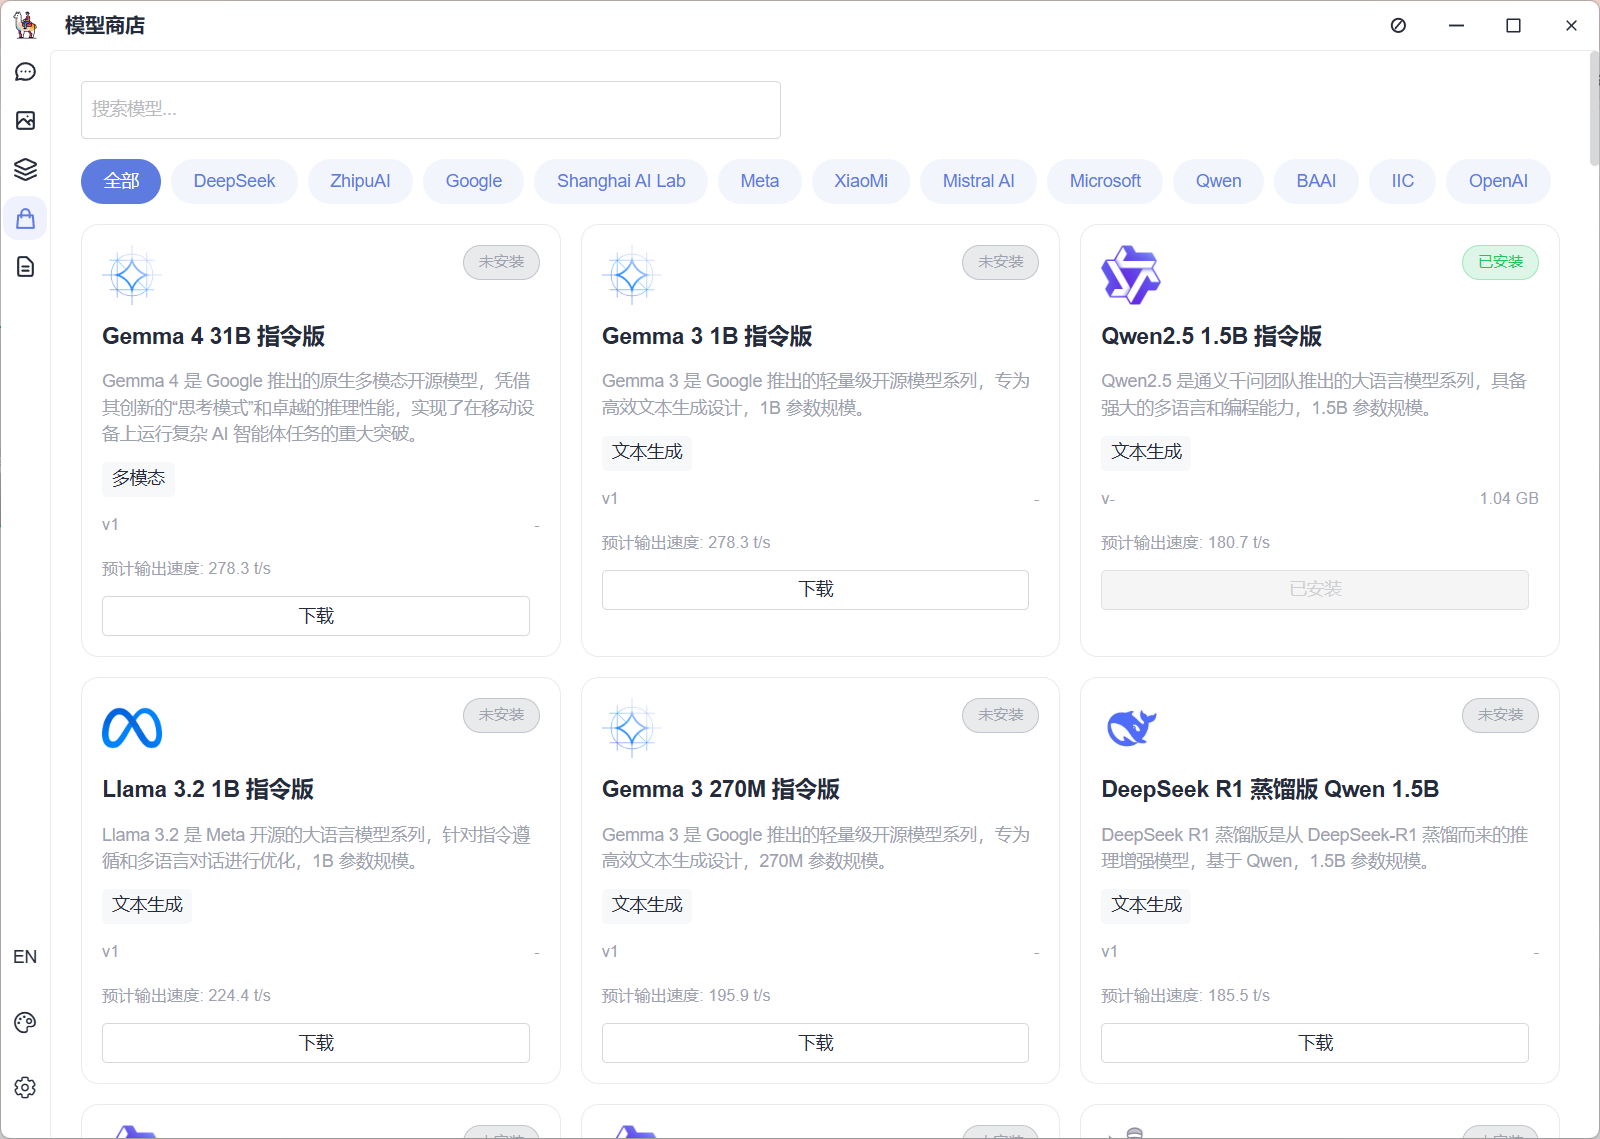Screen dimensions: 1600x1139
Task: Click the Gemma 4 31B 指令版 title
Action: click(x=213, y=337)
